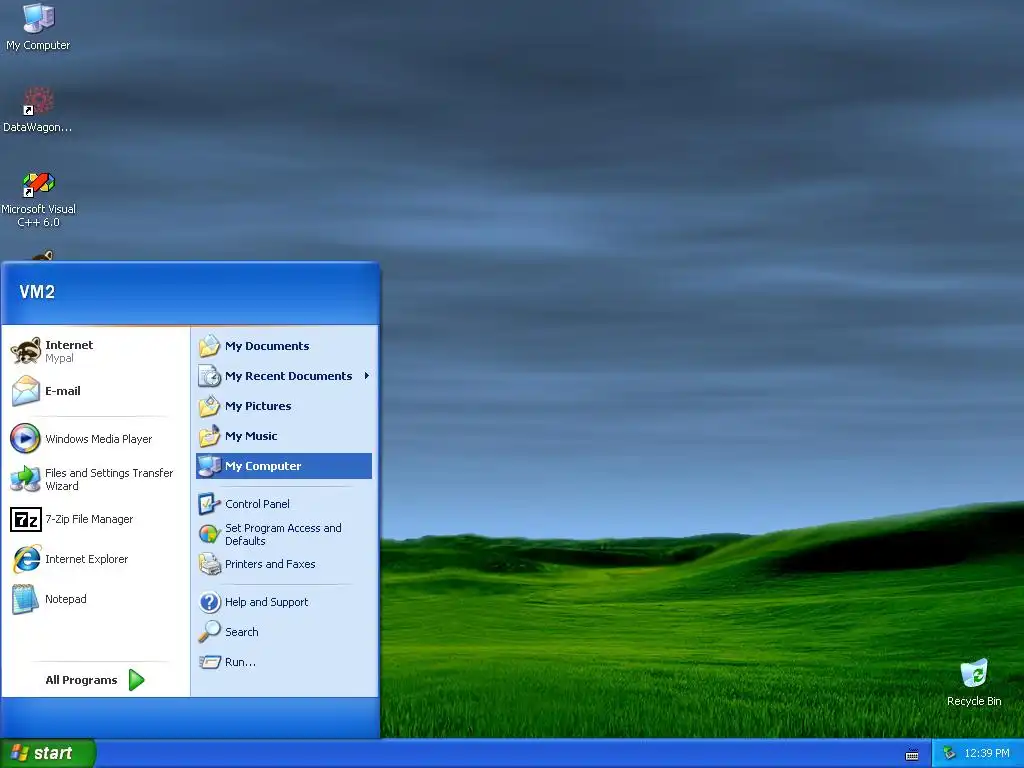Image resolution: width=1024 pixels, height=768 pixels.
Task: Open Internet Explorer blue e icon
Action: tap(26, 559)
